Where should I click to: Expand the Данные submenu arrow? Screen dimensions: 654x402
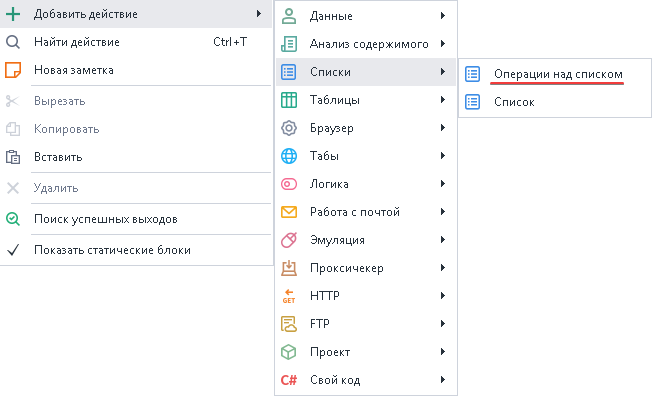pos(442,16)
